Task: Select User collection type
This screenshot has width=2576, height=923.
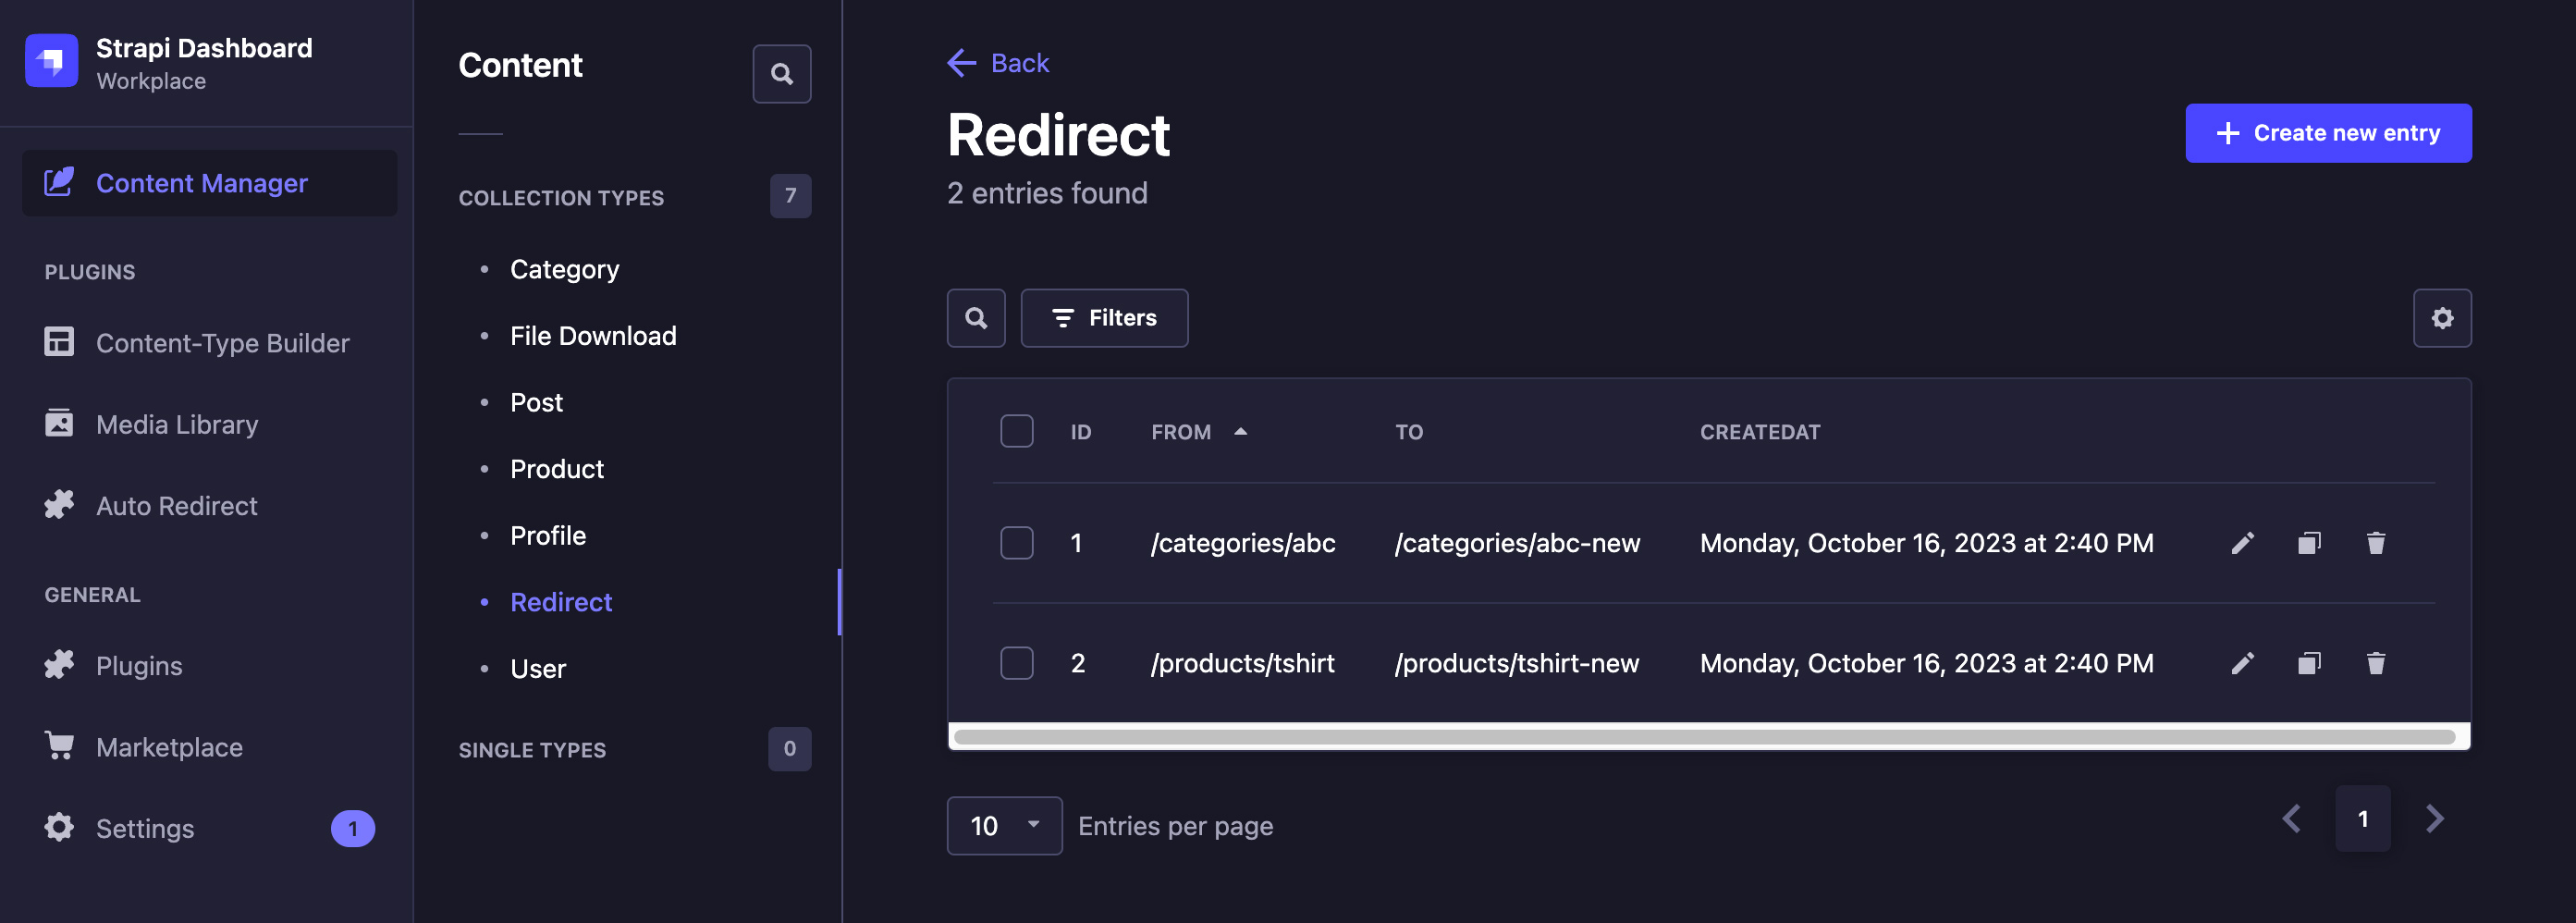Action: 538,669
